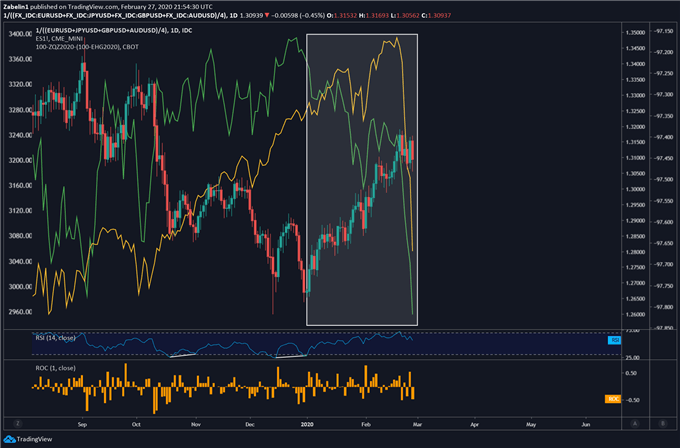The width and height of the screenshot is (680, 448).
Task: Click the Apr label on time axis
Action: click(474, 424)
